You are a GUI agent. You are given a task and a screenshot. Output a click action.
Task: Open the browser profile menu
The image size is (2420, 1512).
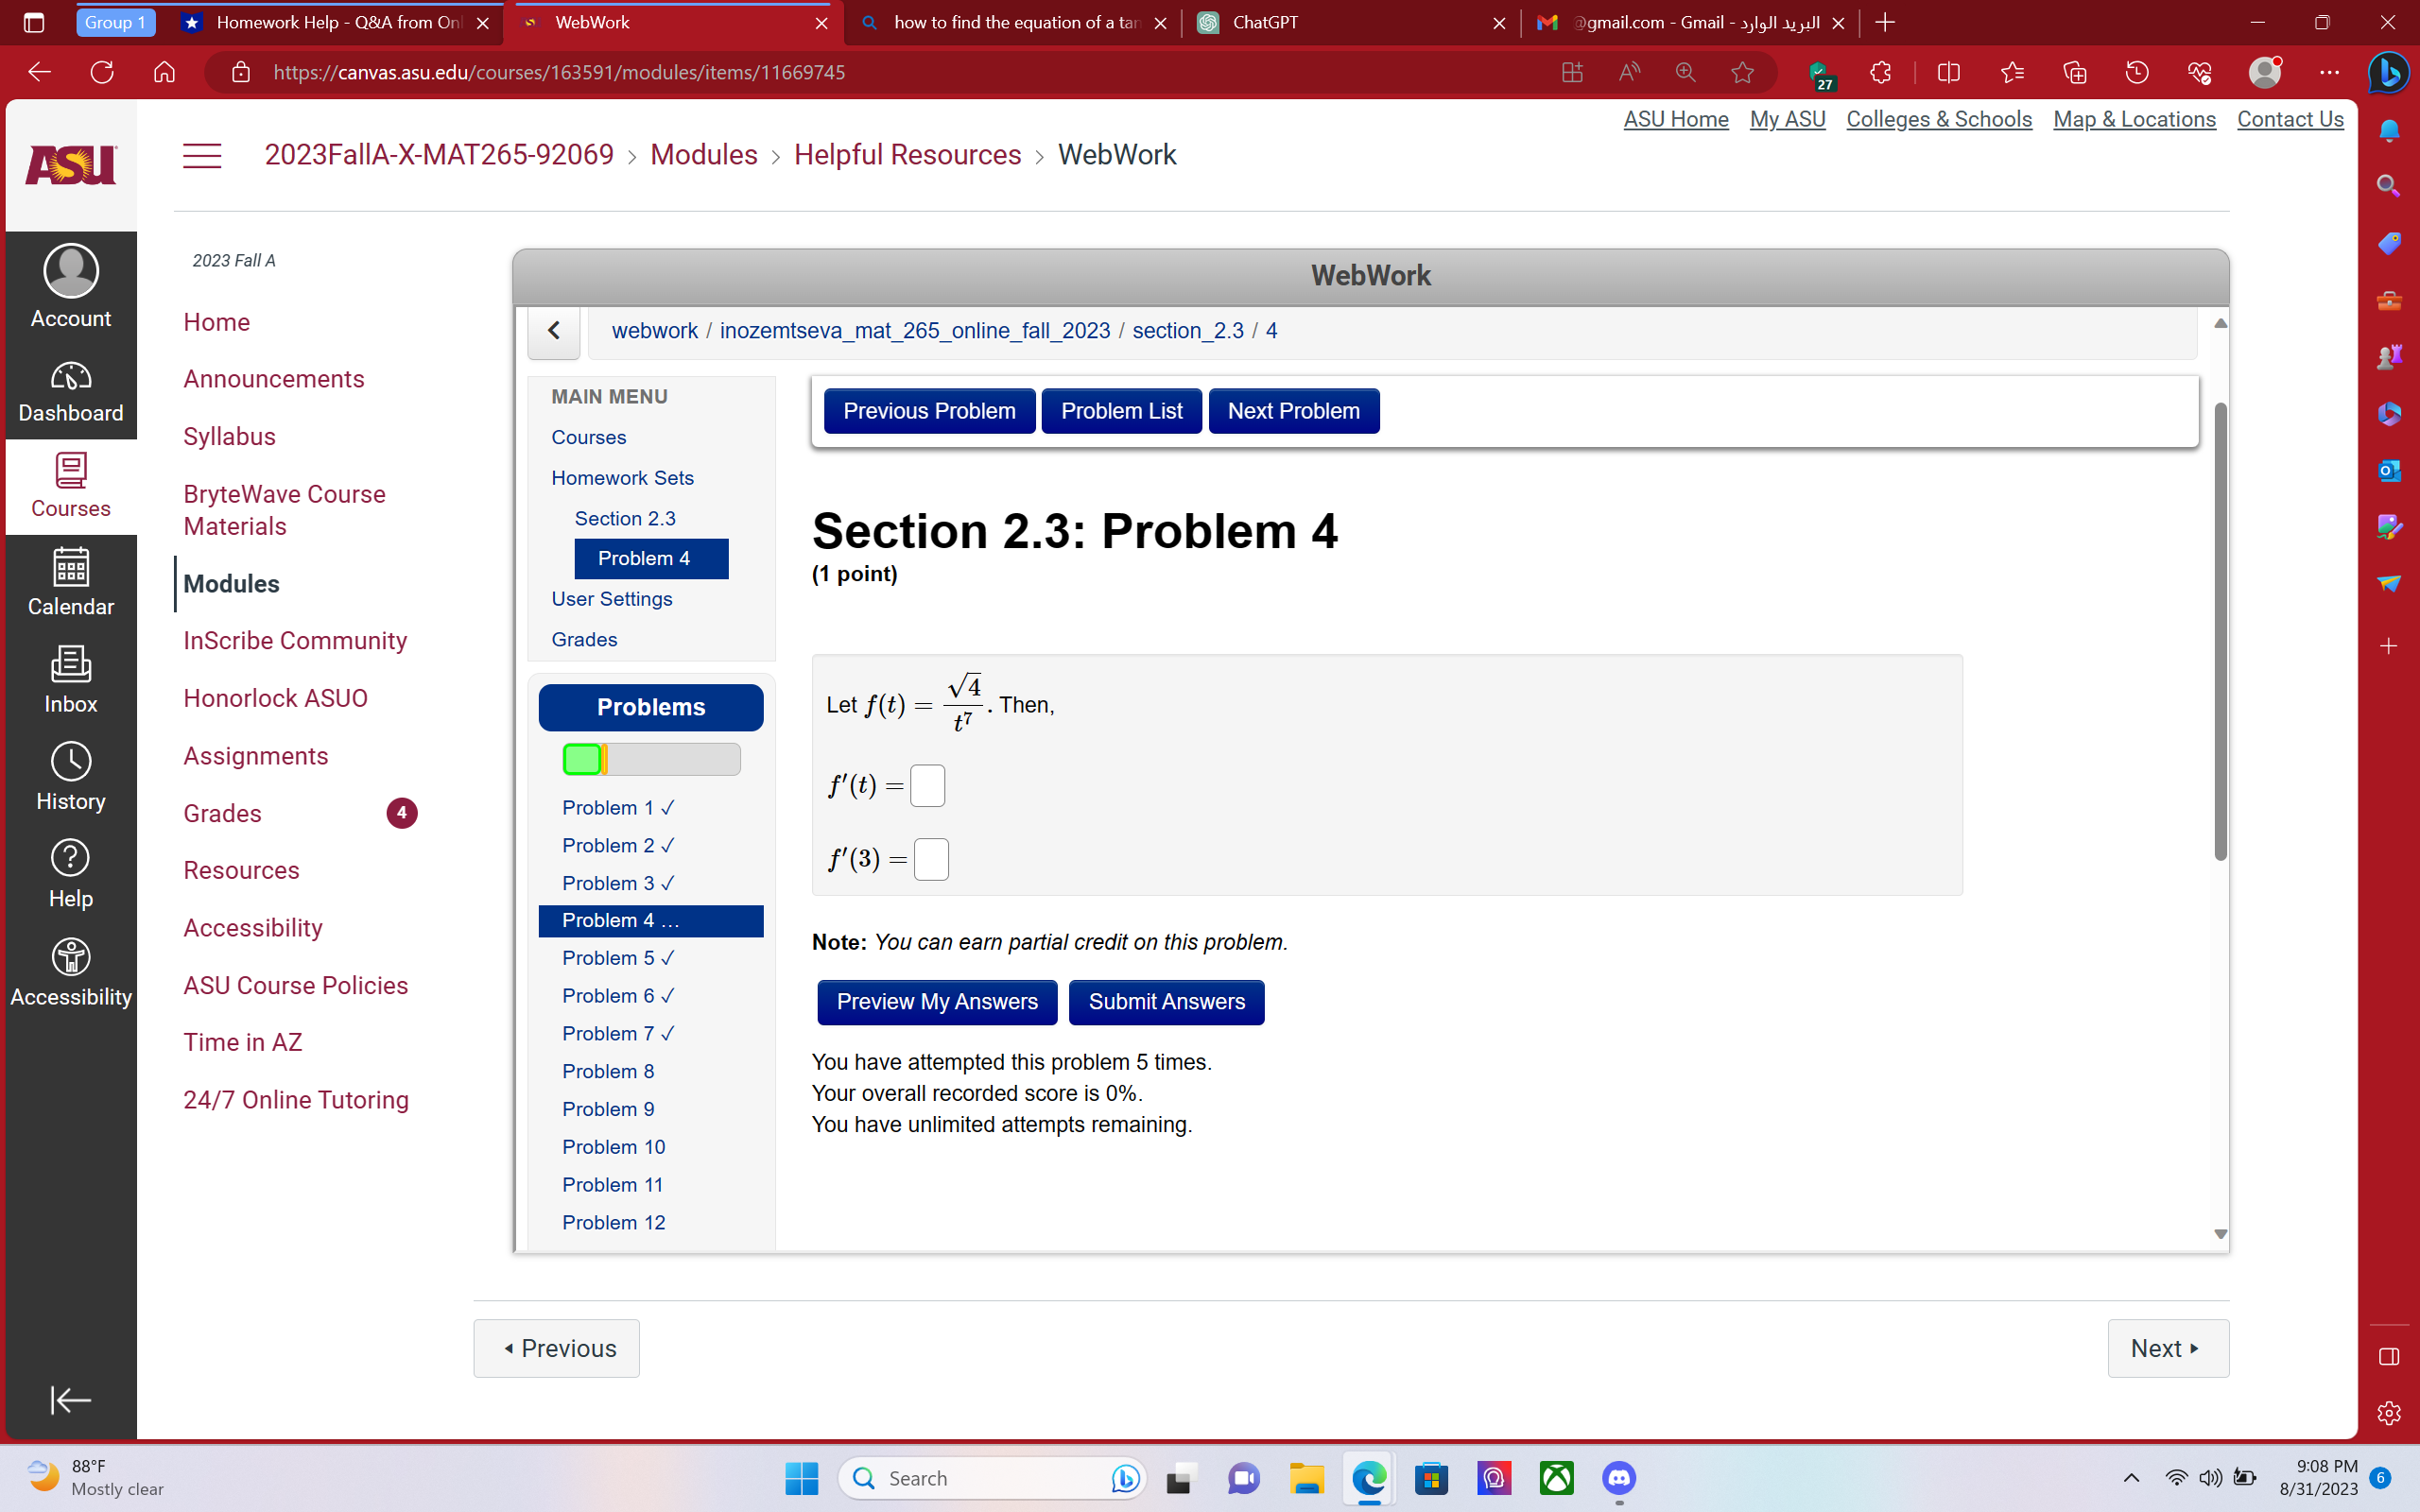pos(2264,72)
